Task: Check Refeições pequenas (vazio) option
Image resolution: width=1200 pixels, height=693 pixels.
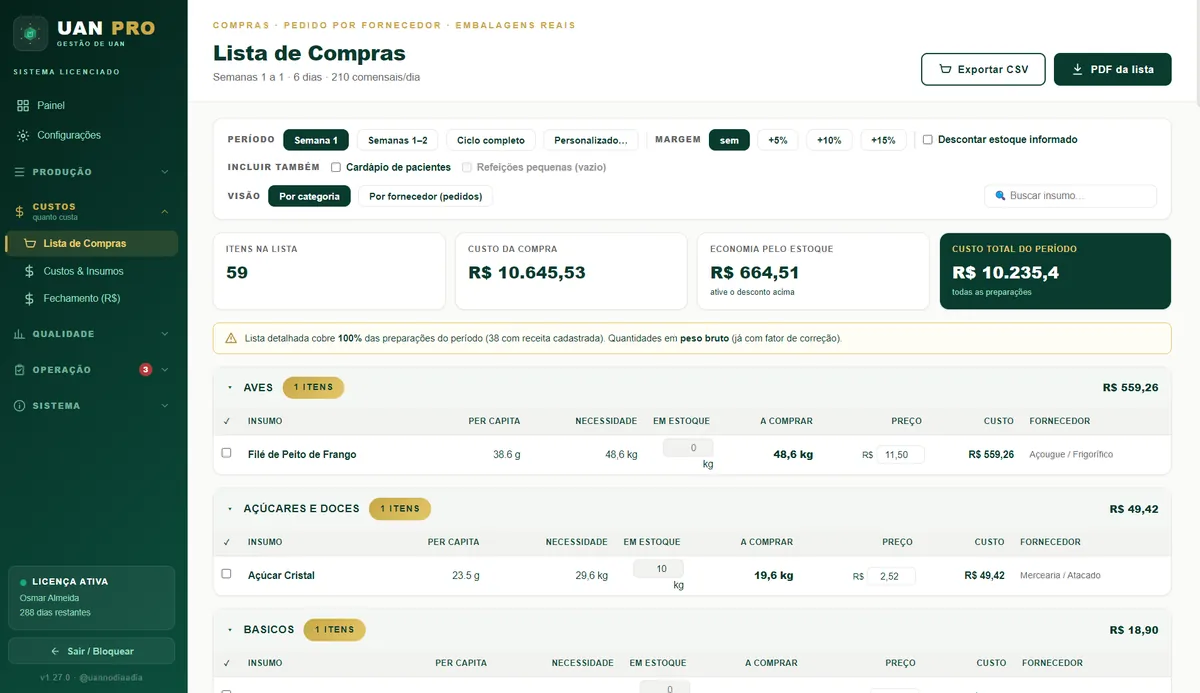Action: click(x=467, y=167)
